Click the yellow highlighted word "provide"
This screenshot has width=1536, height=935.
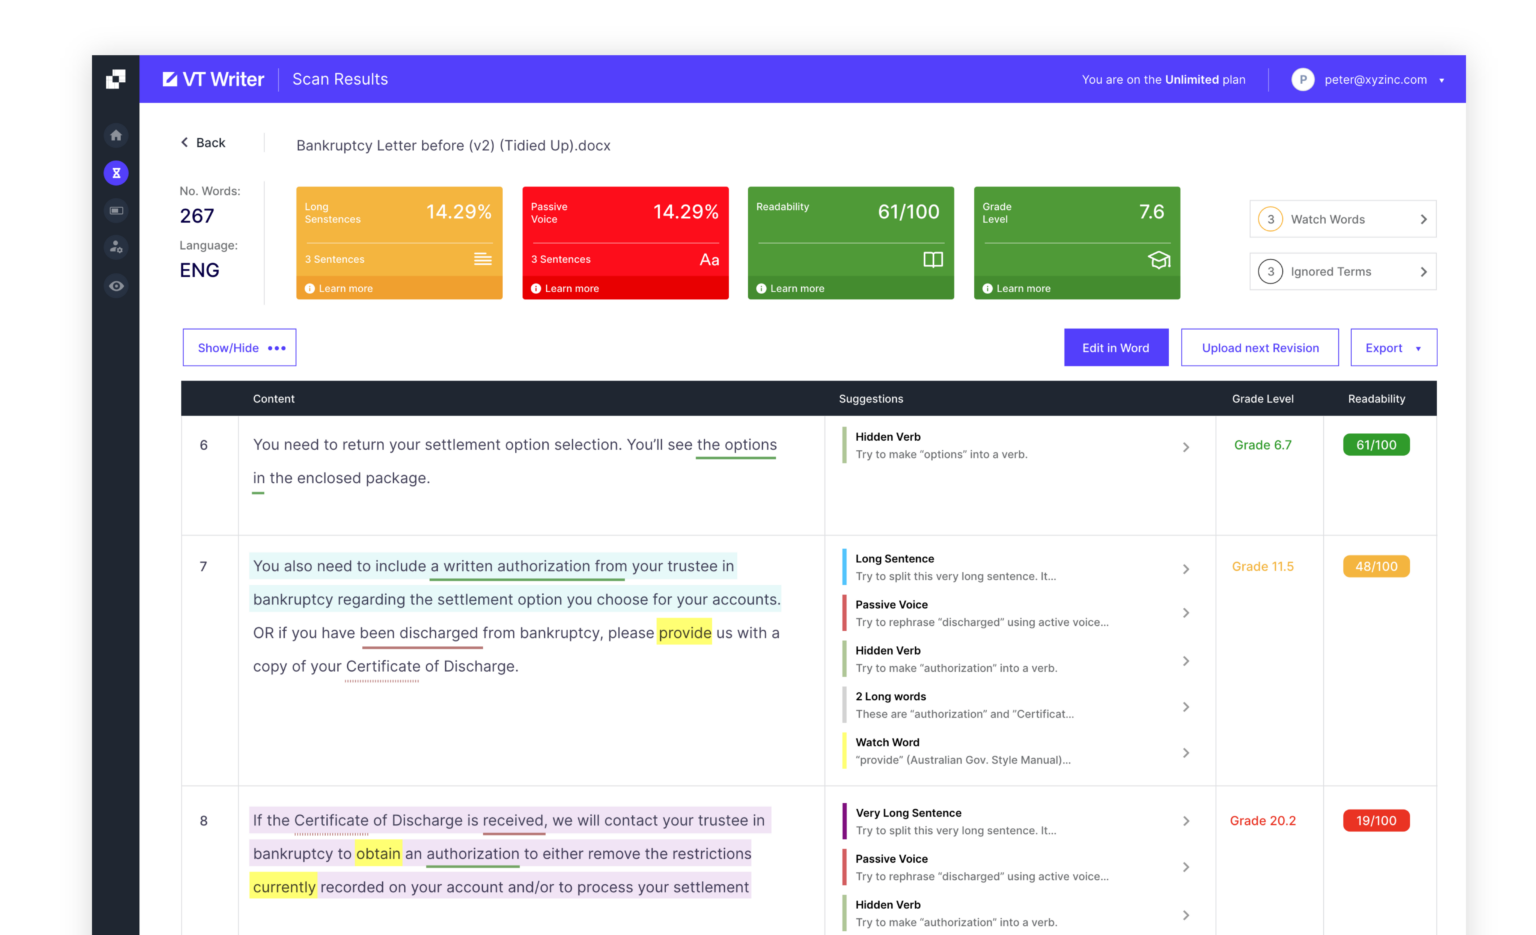coord(685,633)
